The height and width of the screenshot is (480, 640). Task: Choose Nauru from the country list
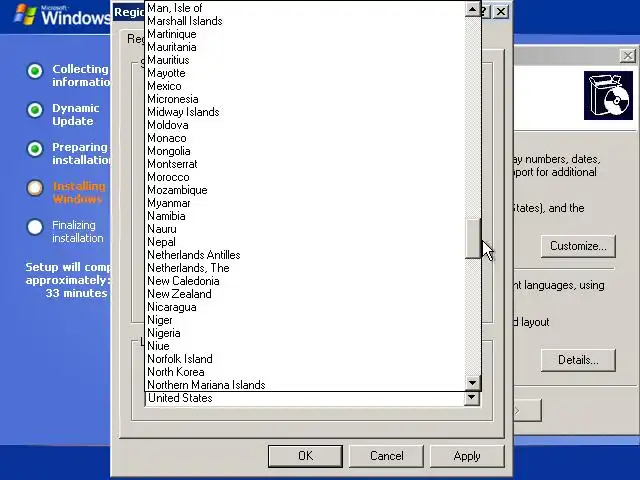tap(305, 229)
